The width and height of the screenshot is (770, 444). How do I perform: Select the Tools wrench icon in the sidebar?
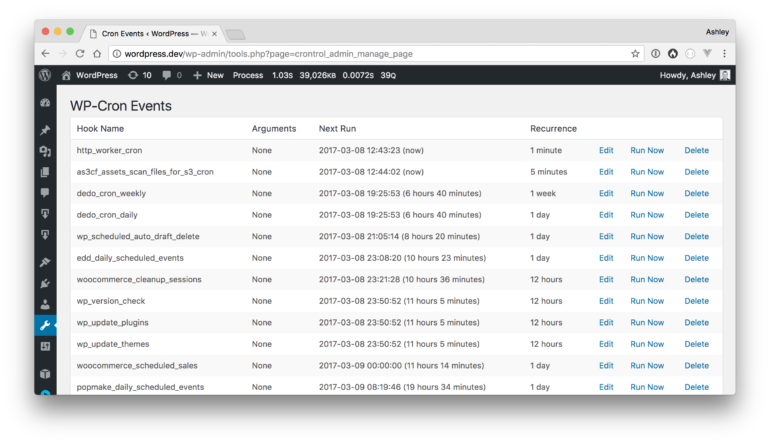[x=45, y=325]
